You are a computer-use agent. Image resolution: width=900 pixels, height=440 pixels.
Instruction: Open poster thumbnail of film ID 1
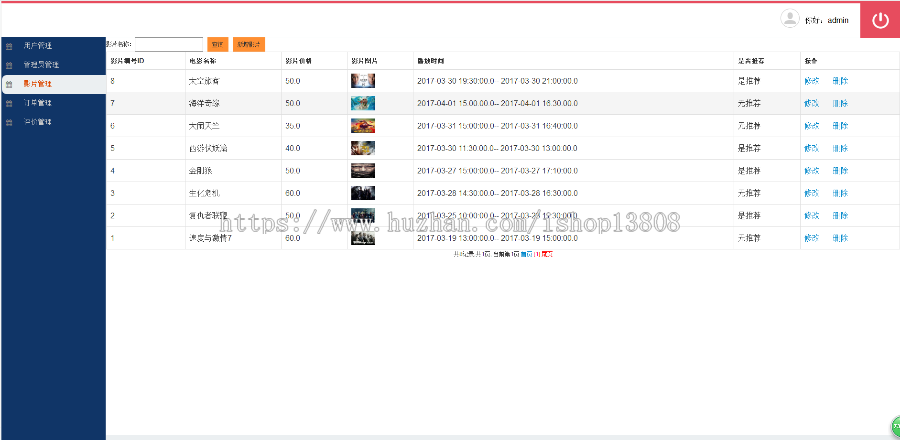(x=363, y=237)
